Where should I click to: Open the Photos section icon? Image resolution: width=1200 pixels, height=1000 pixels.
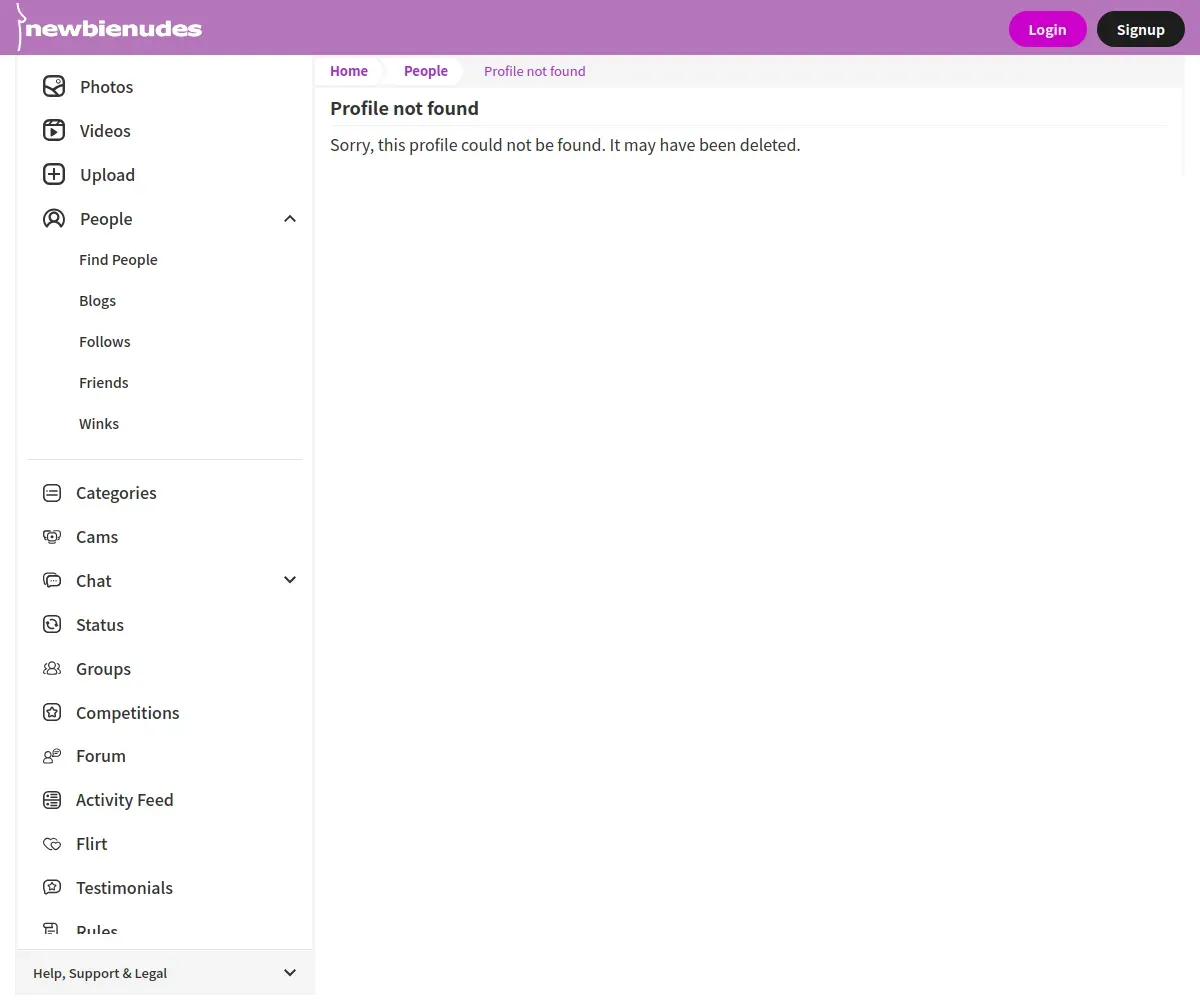point(54,87)
